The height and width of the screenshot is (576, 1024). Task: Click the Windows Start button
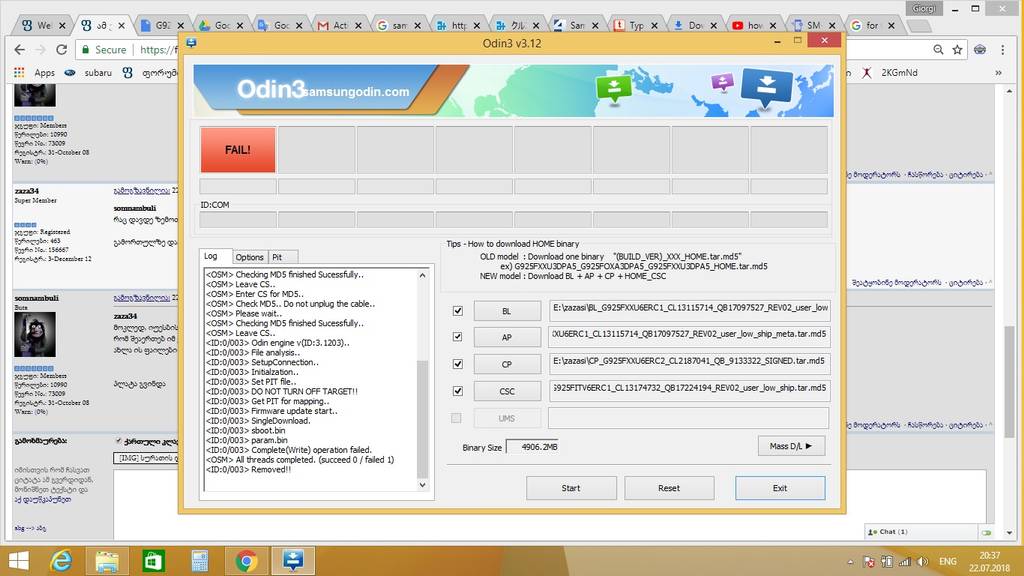(20, 560)
